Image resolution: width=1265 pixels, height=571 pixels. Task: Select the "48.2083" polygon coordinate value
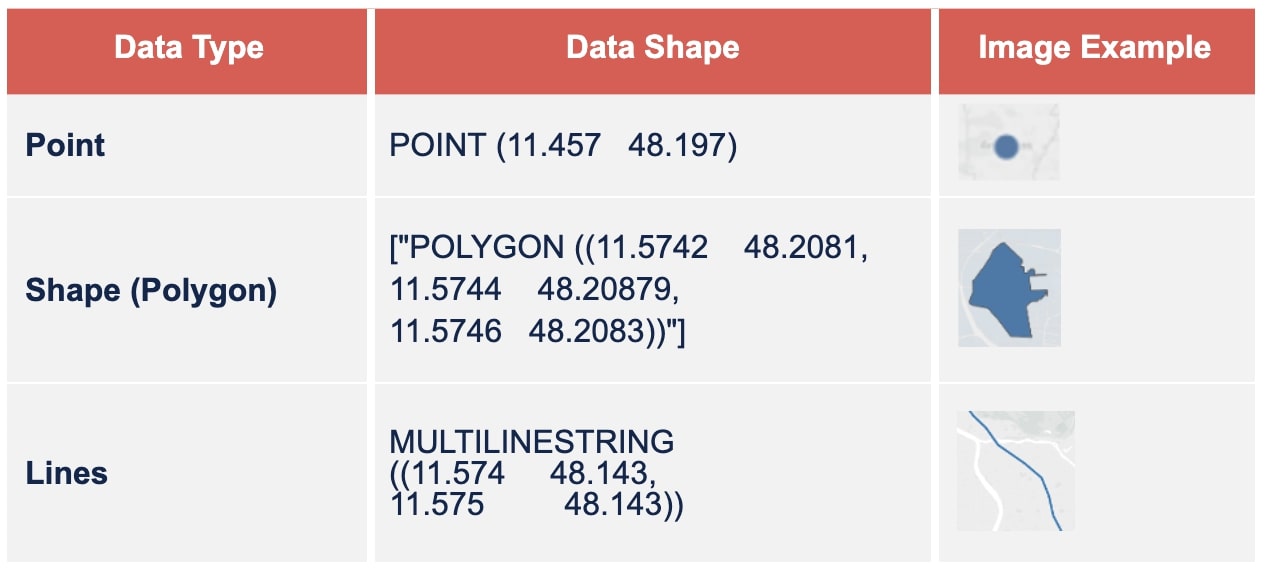596,333
